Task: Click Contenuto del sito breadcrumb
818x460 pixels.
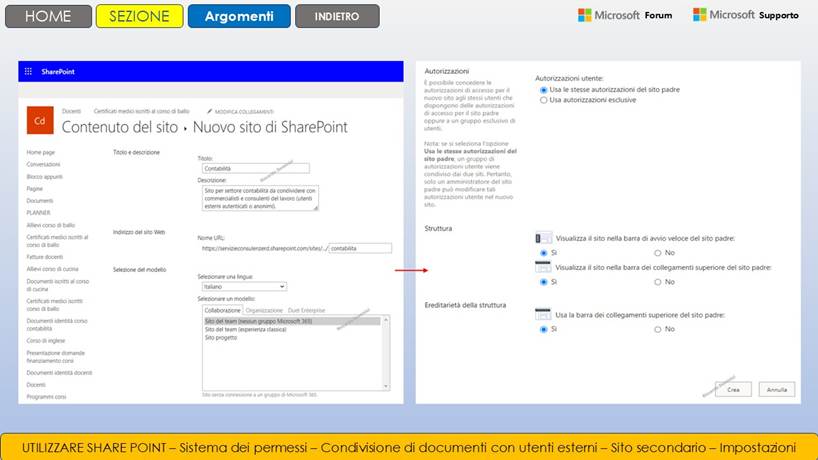Action: pyautogui.click(x=119, y=127)
